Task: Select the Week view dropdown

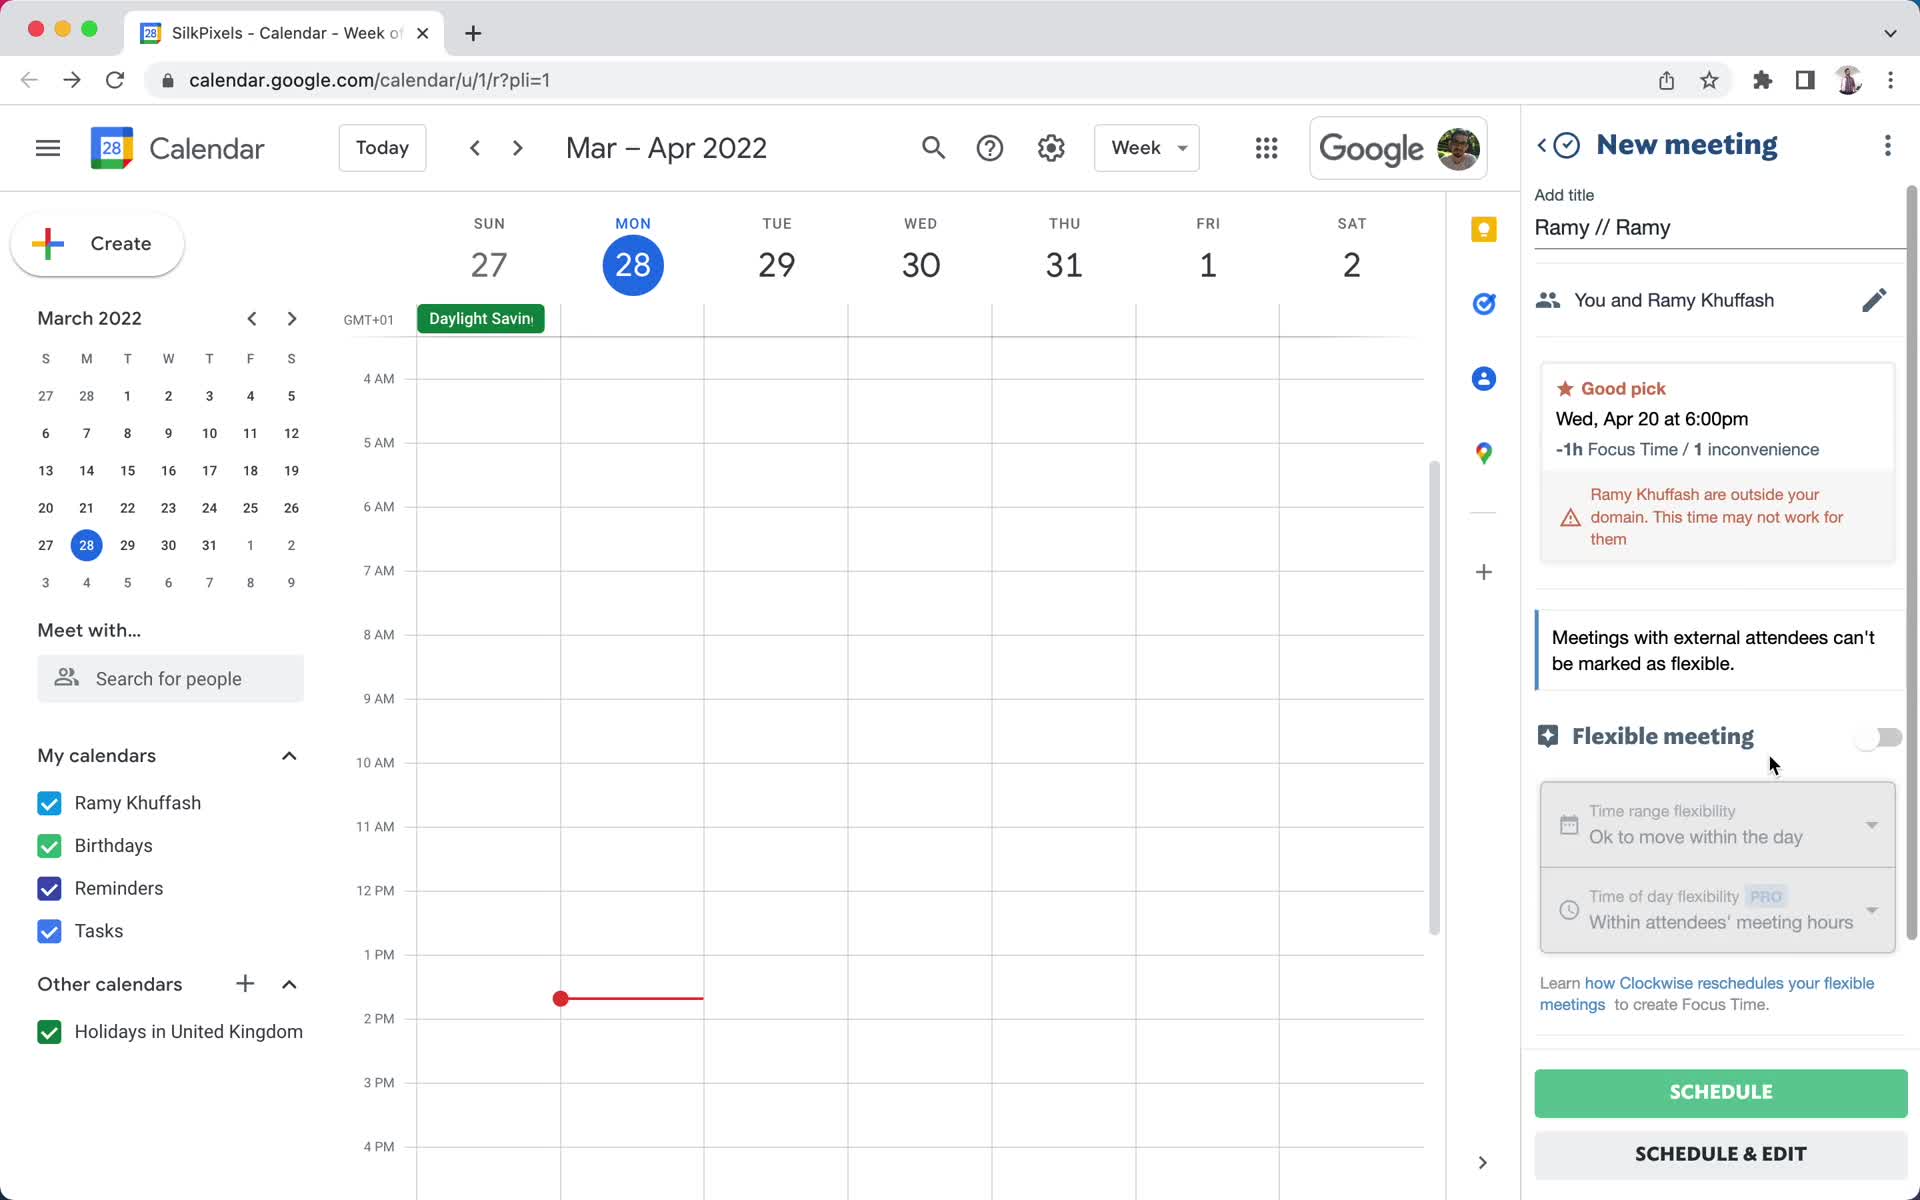Action: coord(1149,148)
